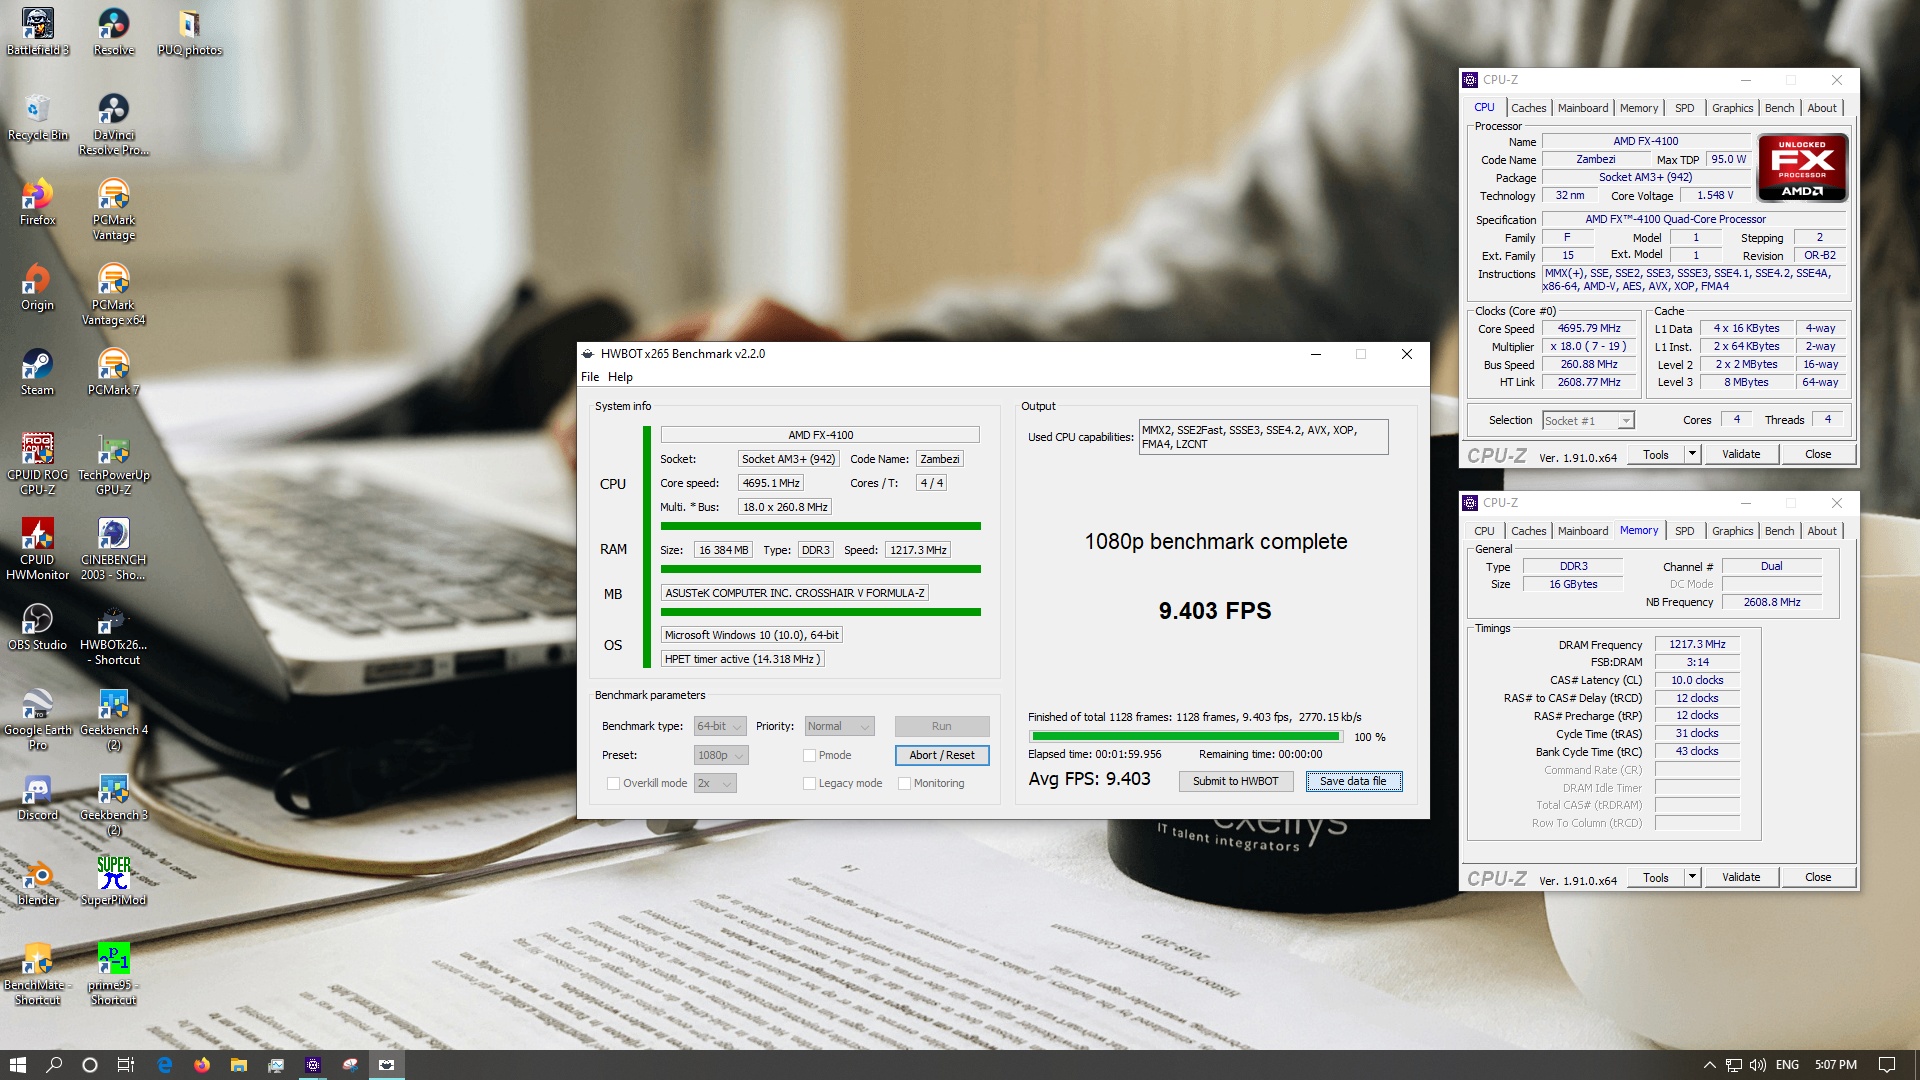1920x1080 pixels.
Task: Click the AMD FX processor logo in CPU-Z
Action: click(x=1802, y=168)
